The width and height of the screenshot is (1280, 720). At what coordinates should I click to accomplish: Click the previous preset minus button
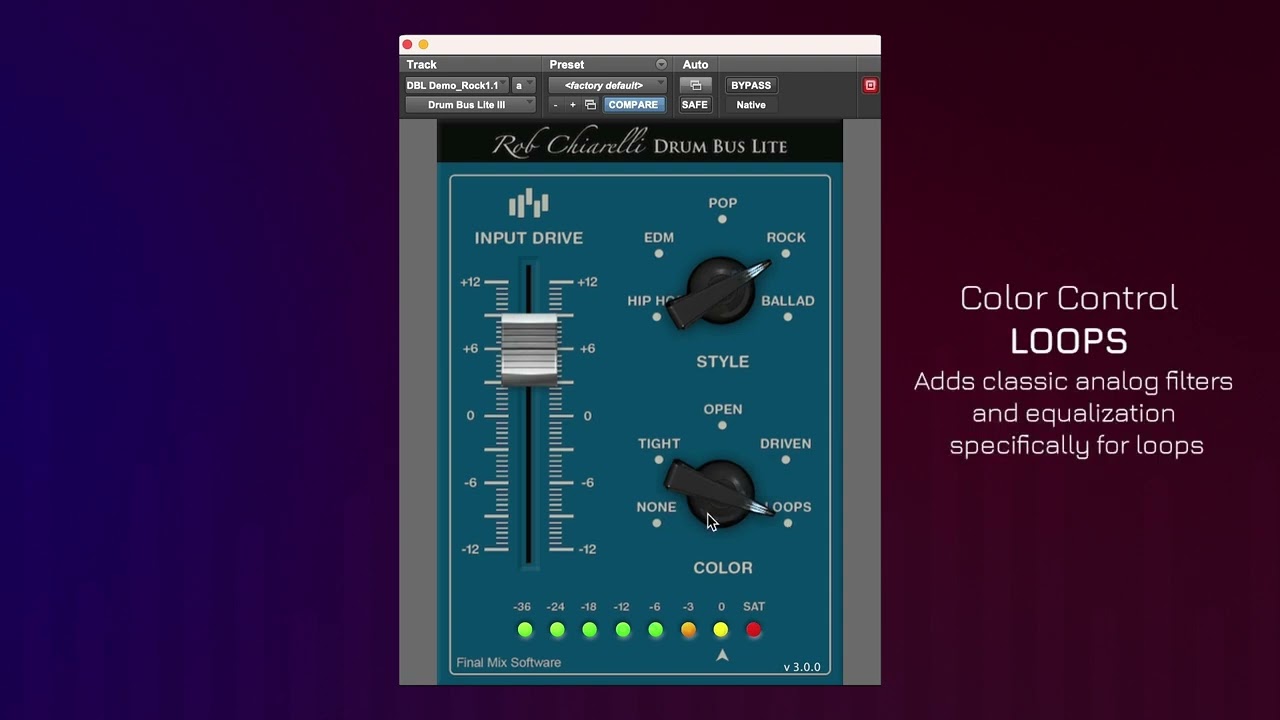[x=556, y=105]
